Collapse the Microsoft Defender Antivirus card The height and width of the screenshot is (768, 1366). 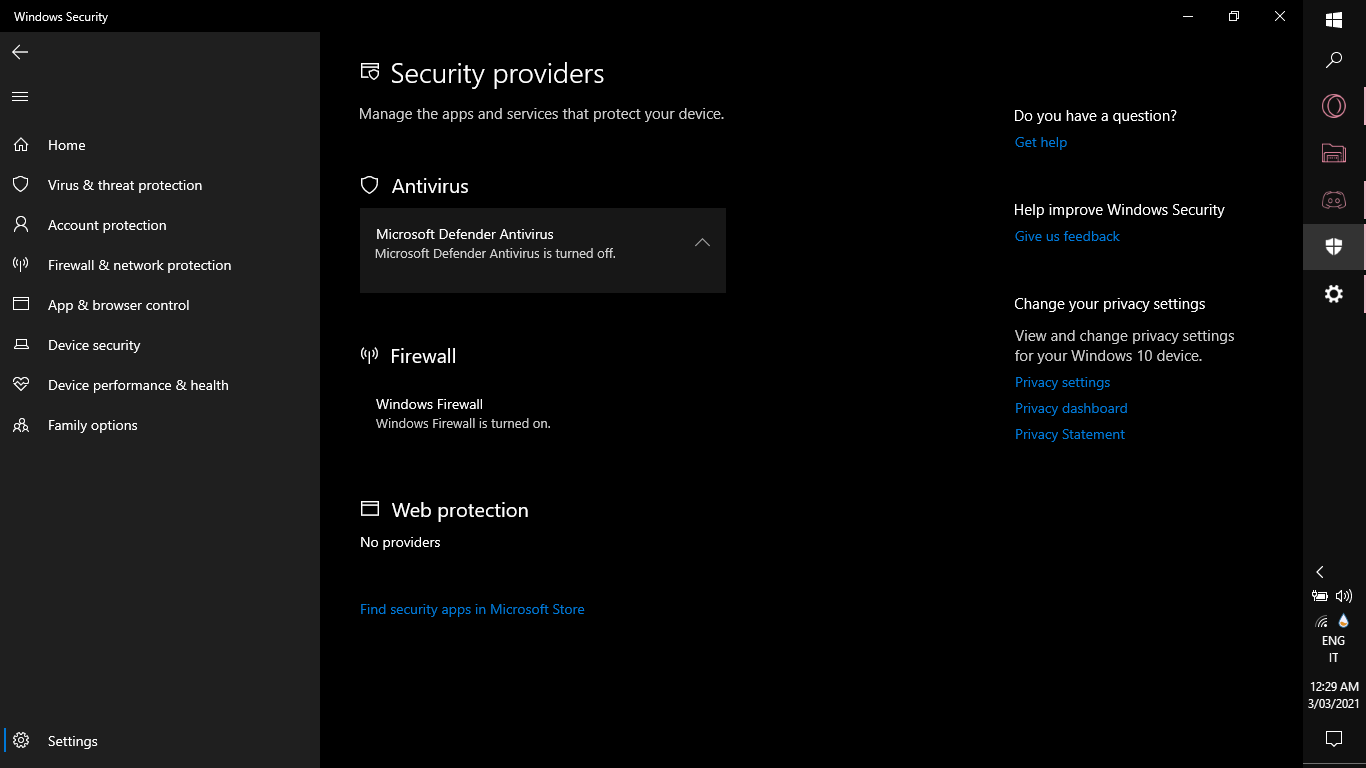point(702,243)
